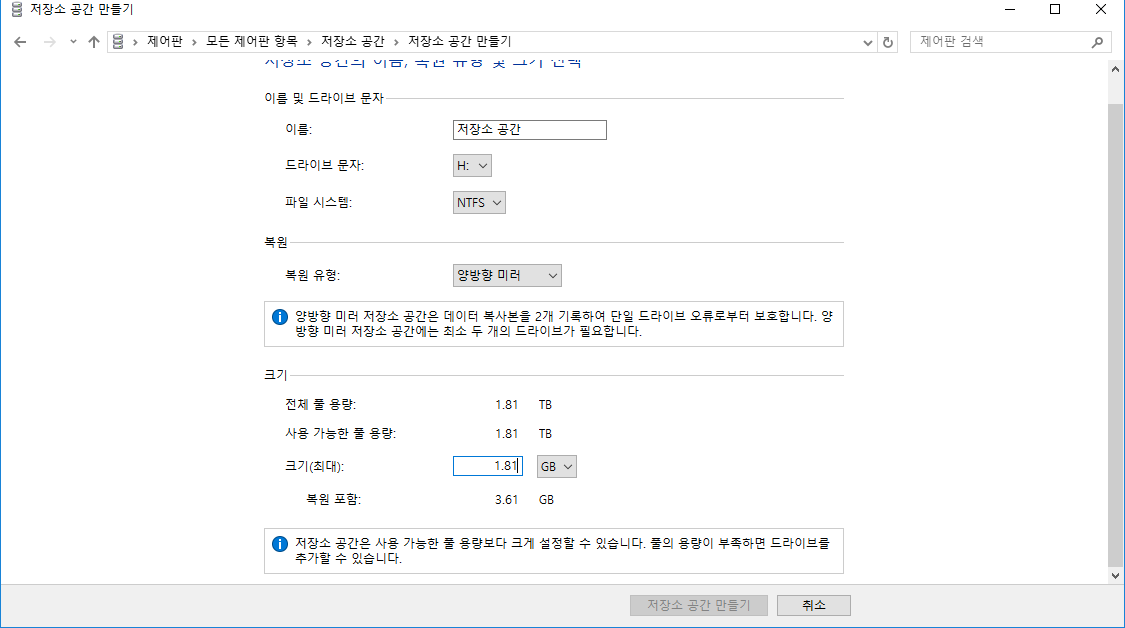
Task: Click the 취소 button
Action: click(x=814, y=605)
